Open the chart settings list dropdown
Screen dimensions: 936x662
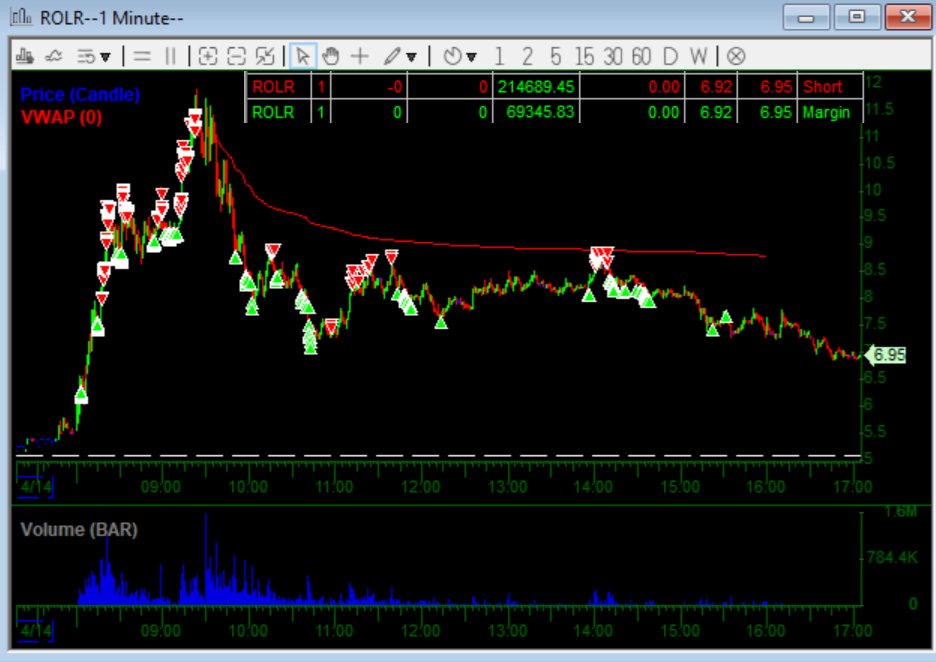pyautogui.click(x=94, y=57)
